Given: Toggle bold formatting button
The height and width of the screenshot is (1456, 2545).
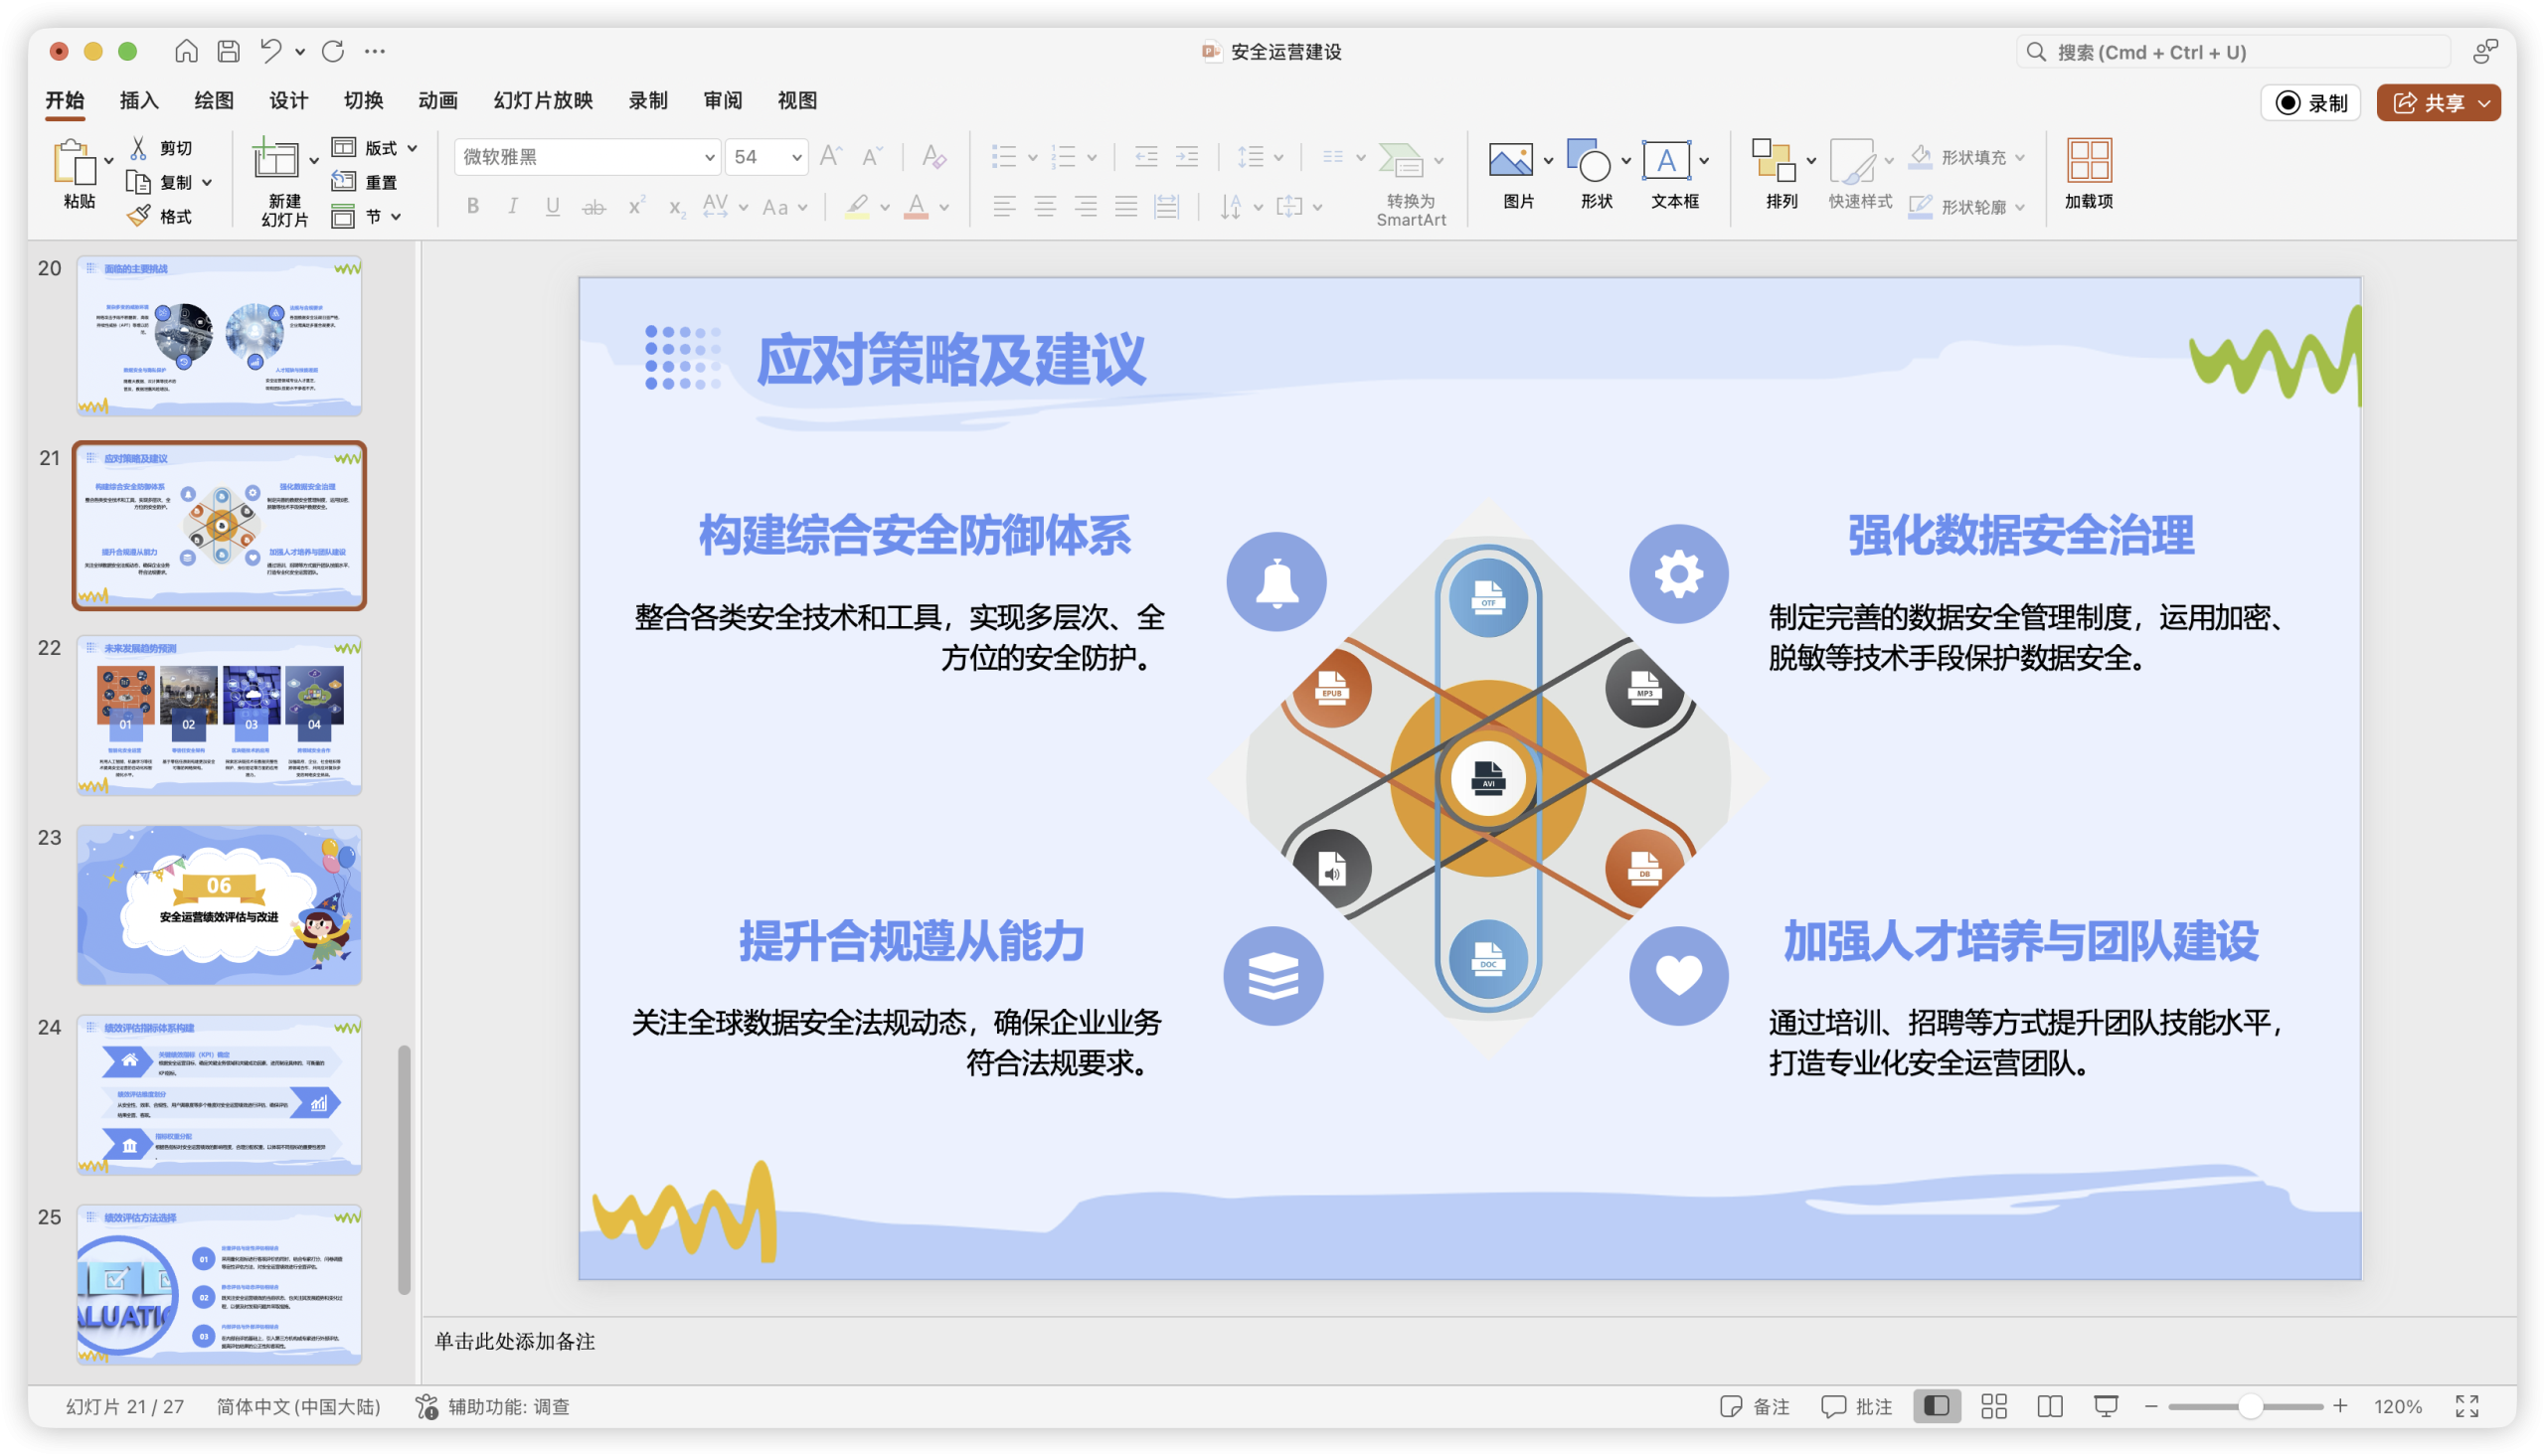Looking at the screenshot, I should tap(473, 206).
